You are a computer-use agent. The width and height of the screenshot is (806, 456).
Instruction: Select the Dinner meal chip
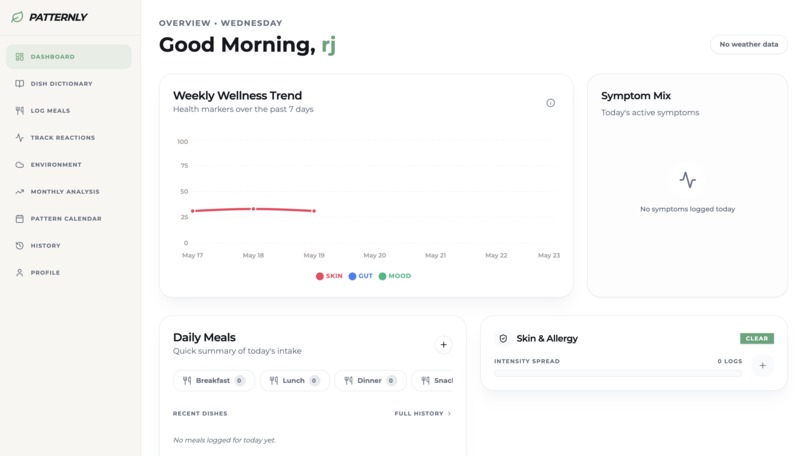pyautogui.click(x=370, y=380)
